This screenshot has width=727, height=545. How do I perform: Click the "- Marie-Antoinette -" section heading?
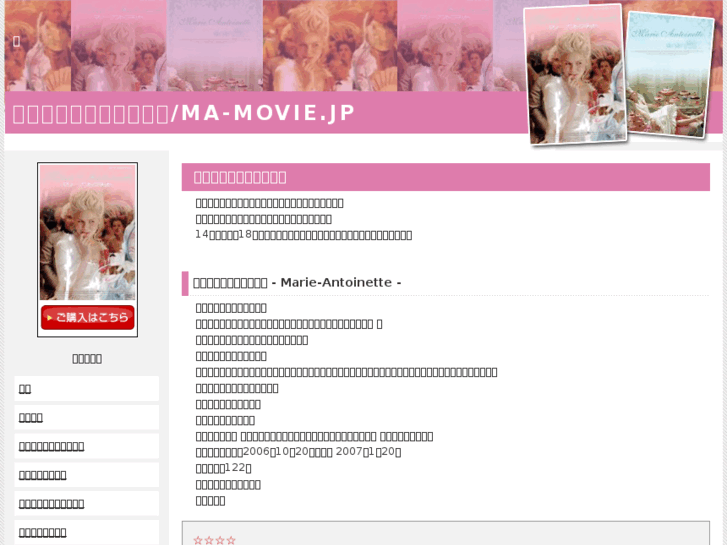point(297,282)
